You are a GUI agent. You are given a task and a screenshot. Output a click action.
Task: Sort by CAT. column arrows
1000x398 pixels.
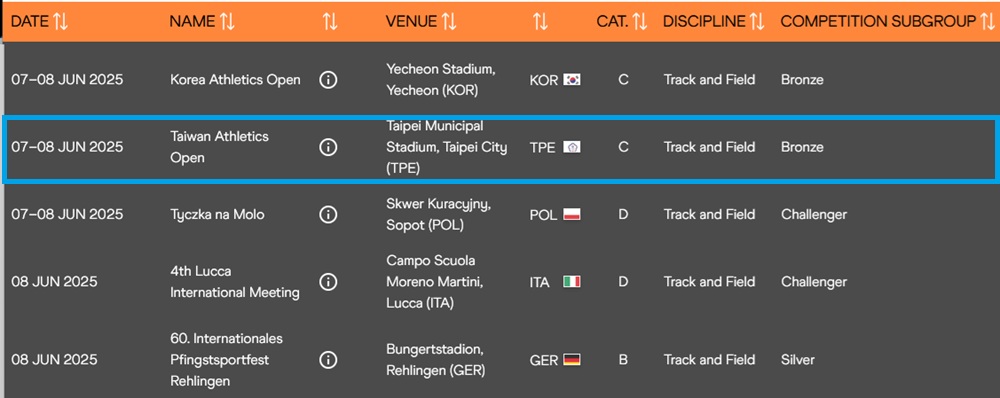pos(640,22)
